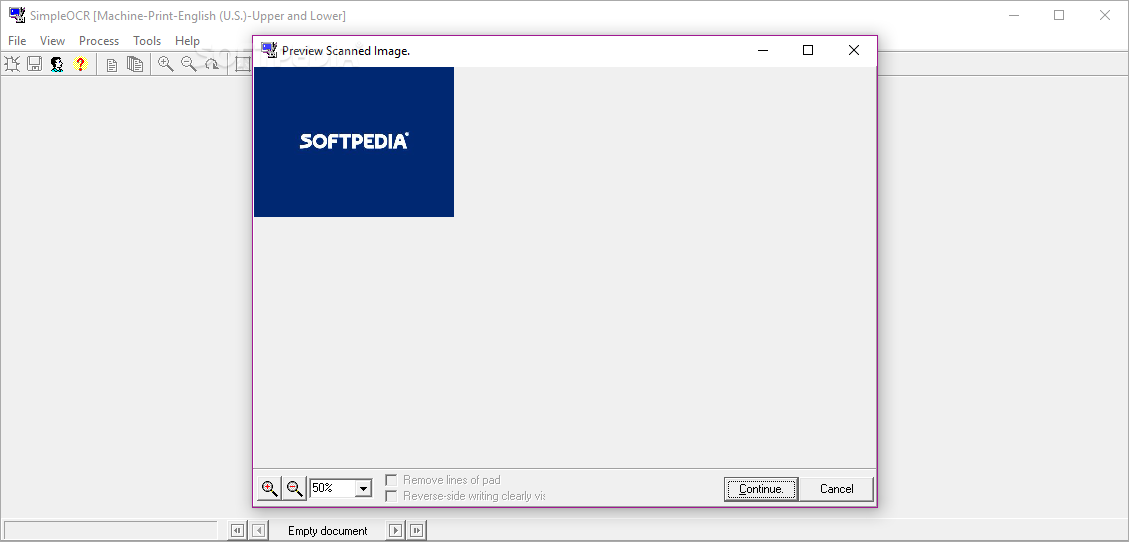Go to the last page with status bar button

click(417, 530)
